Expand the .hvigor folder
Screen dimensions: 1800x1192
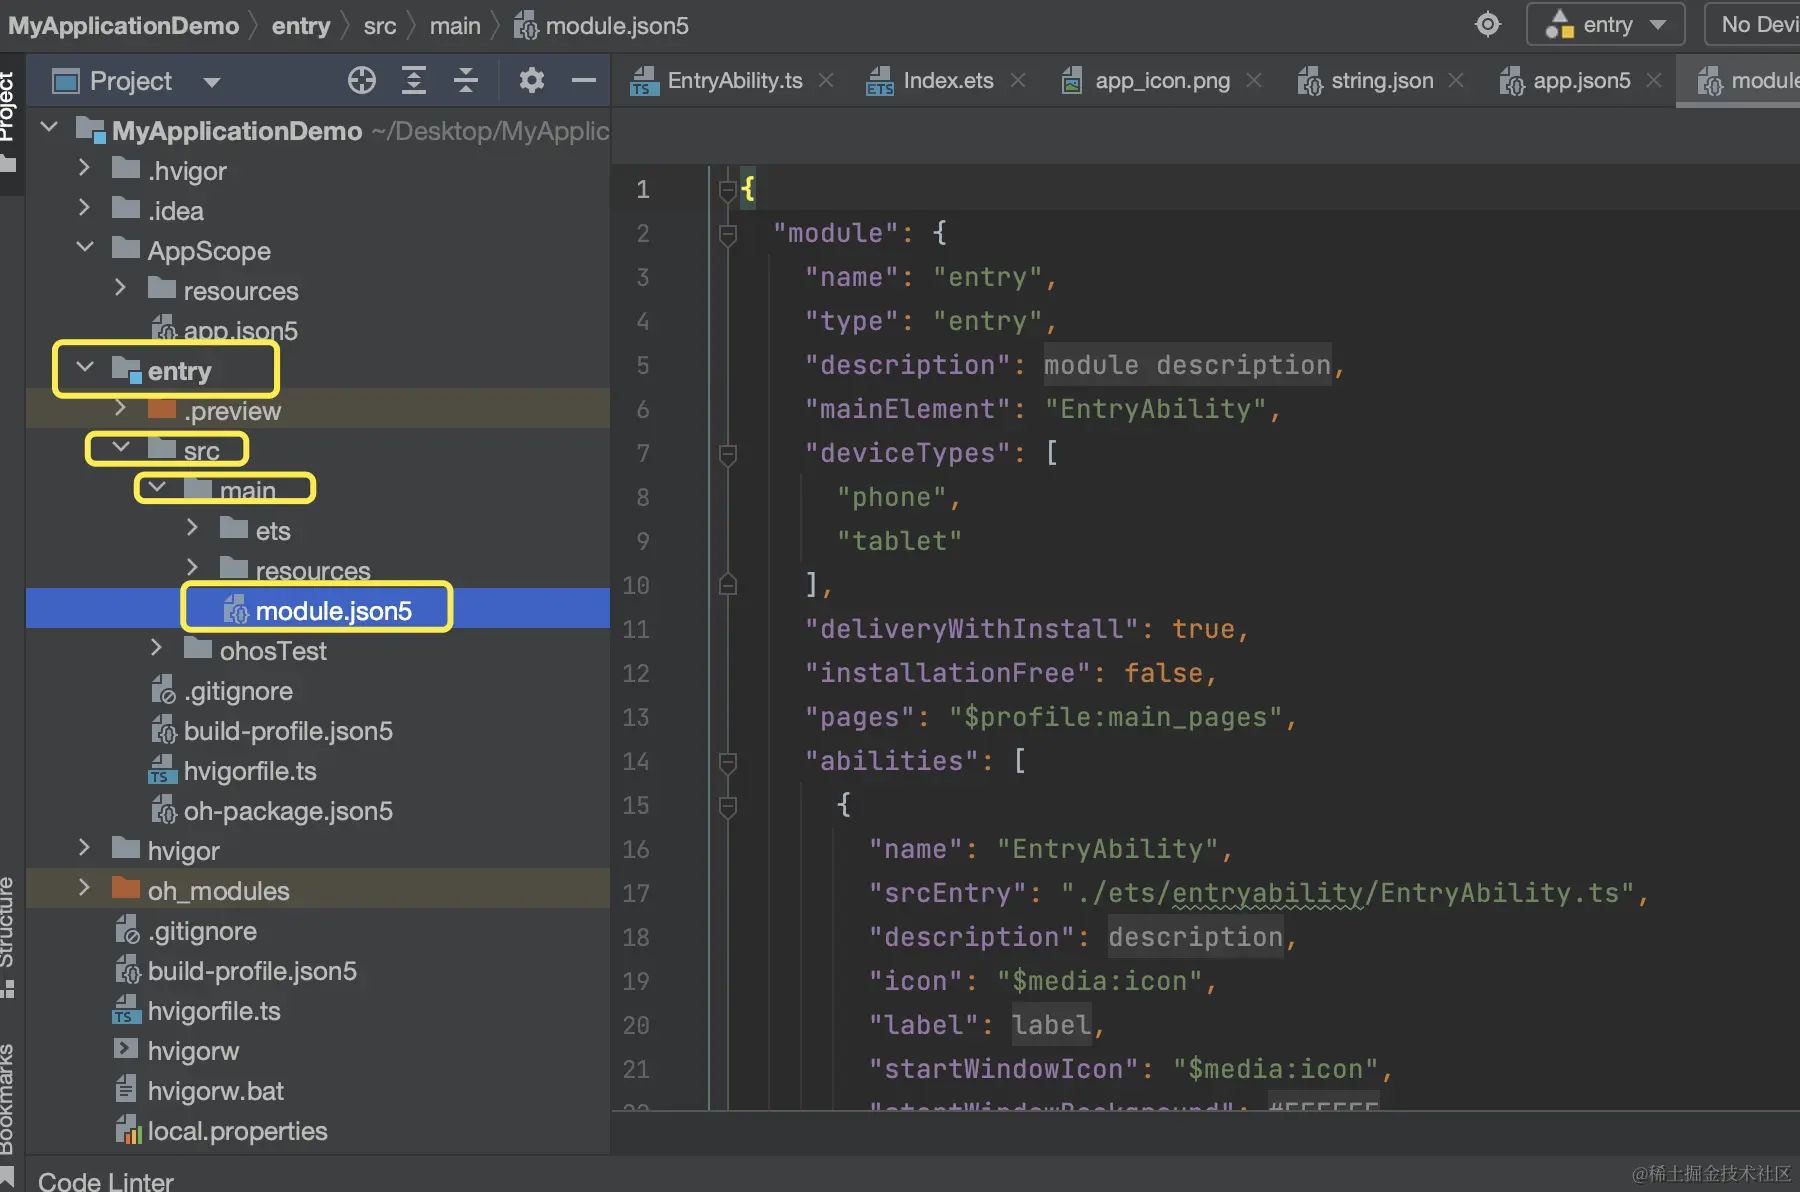(x=85, y=168)
